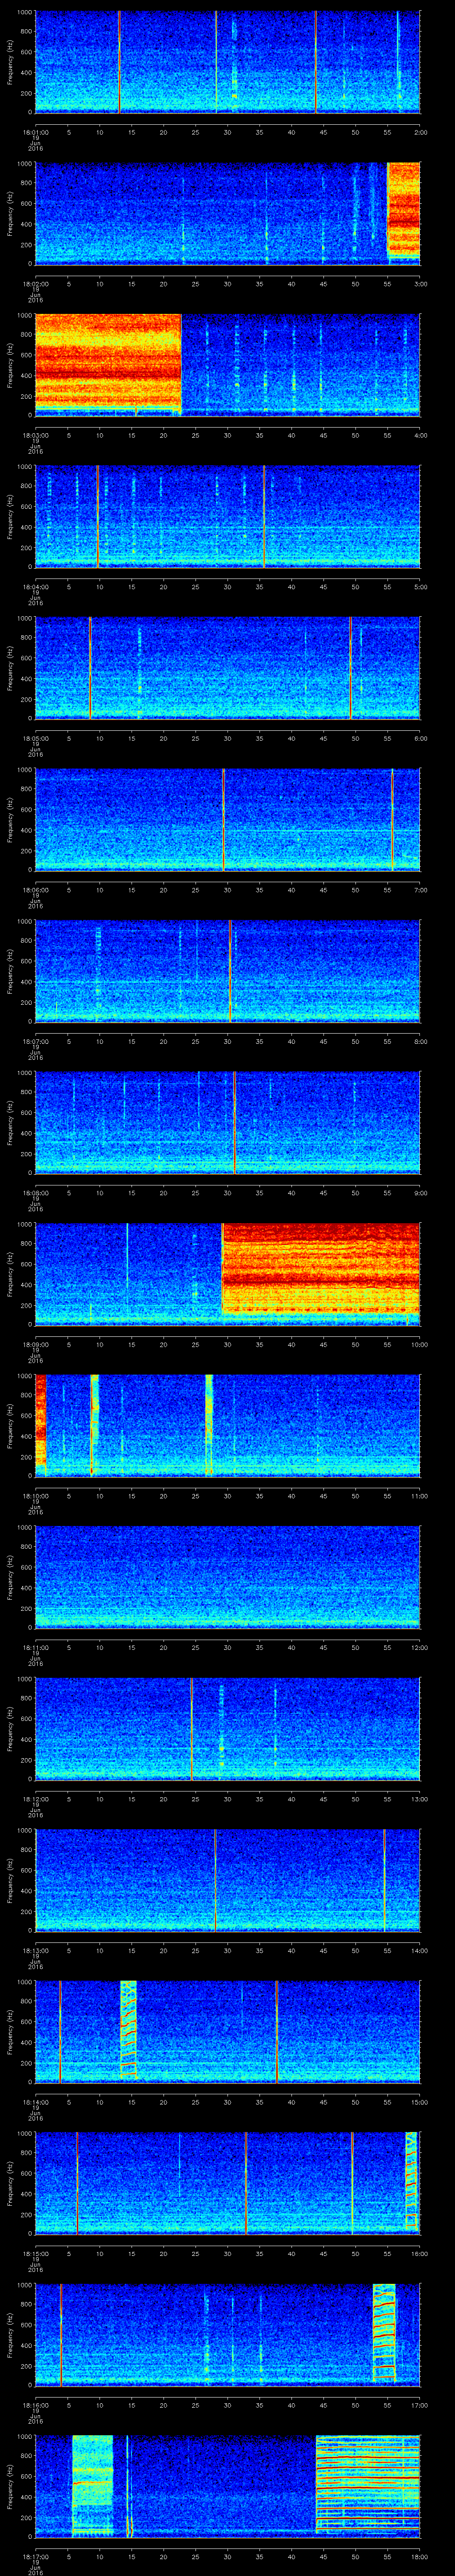Select the vertical line near 31s in 18:08:00 panel
455x2576 pixels.
tap(234, 1120)
